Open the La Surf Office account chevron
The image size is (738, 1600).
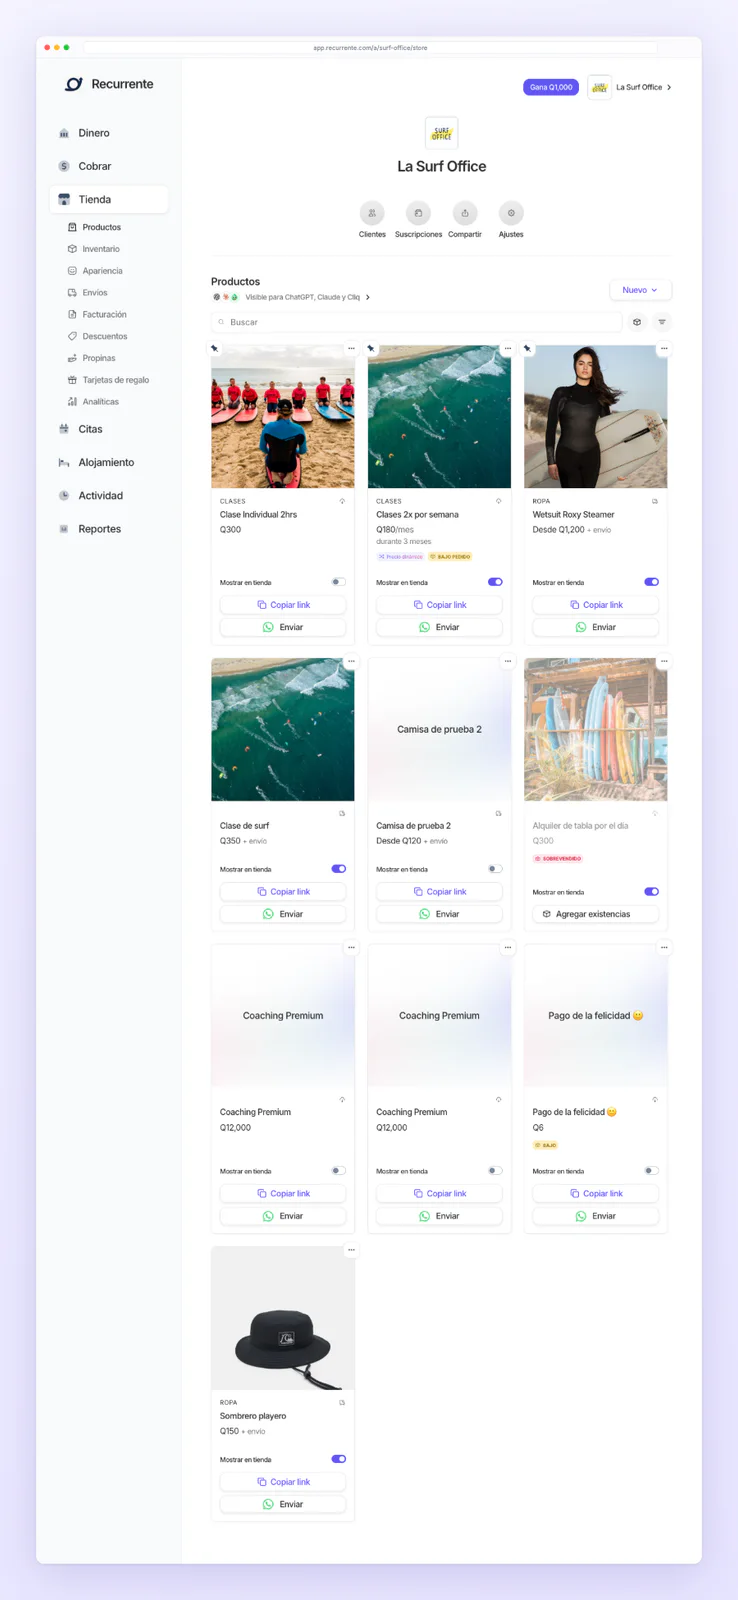click(669, 87)
